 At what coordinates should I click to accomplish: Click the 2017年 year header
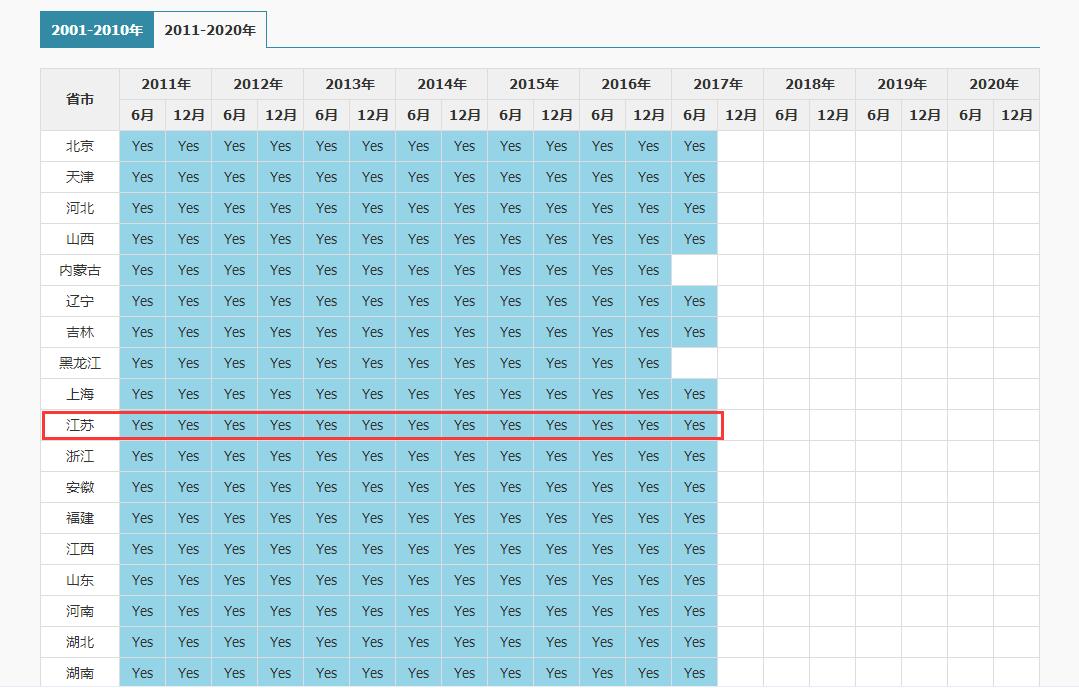click(x=717, y=84)
